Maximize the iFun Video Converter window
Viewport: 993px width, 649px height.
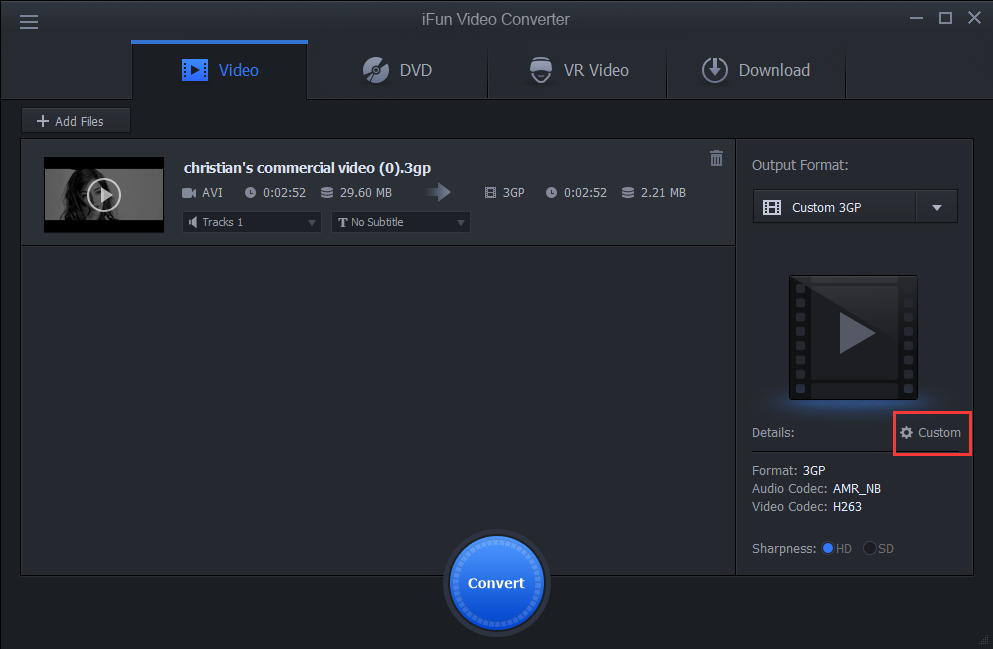coord(946,18)
